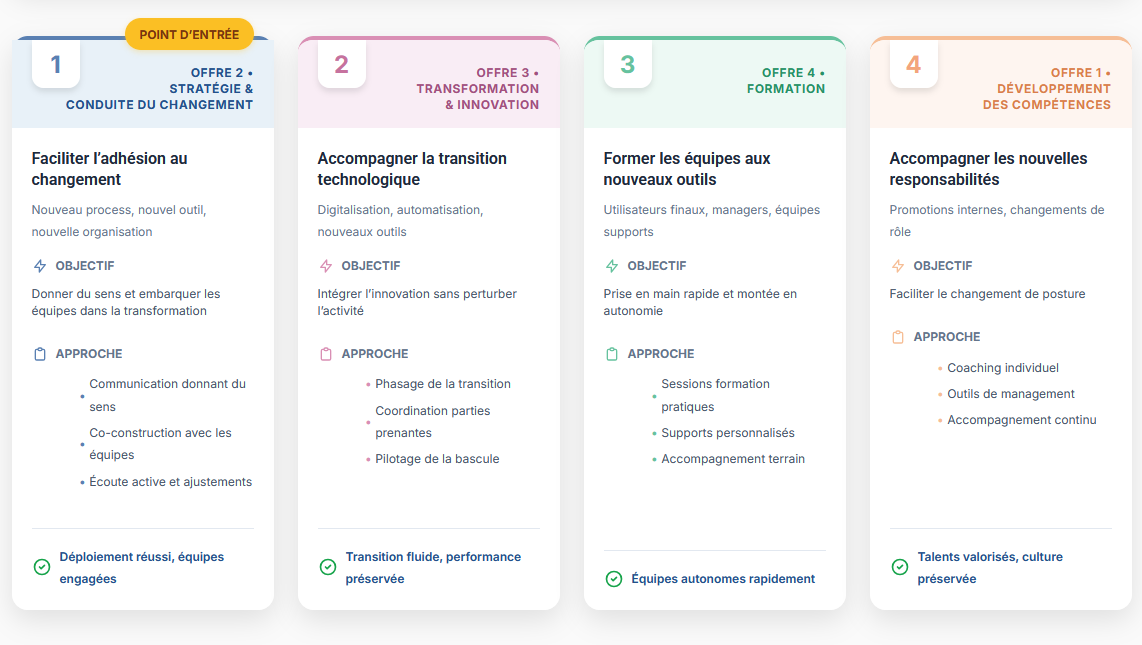1142x645 pixels.
Task: Select the number 1 step badge
Action: (56, 64)
